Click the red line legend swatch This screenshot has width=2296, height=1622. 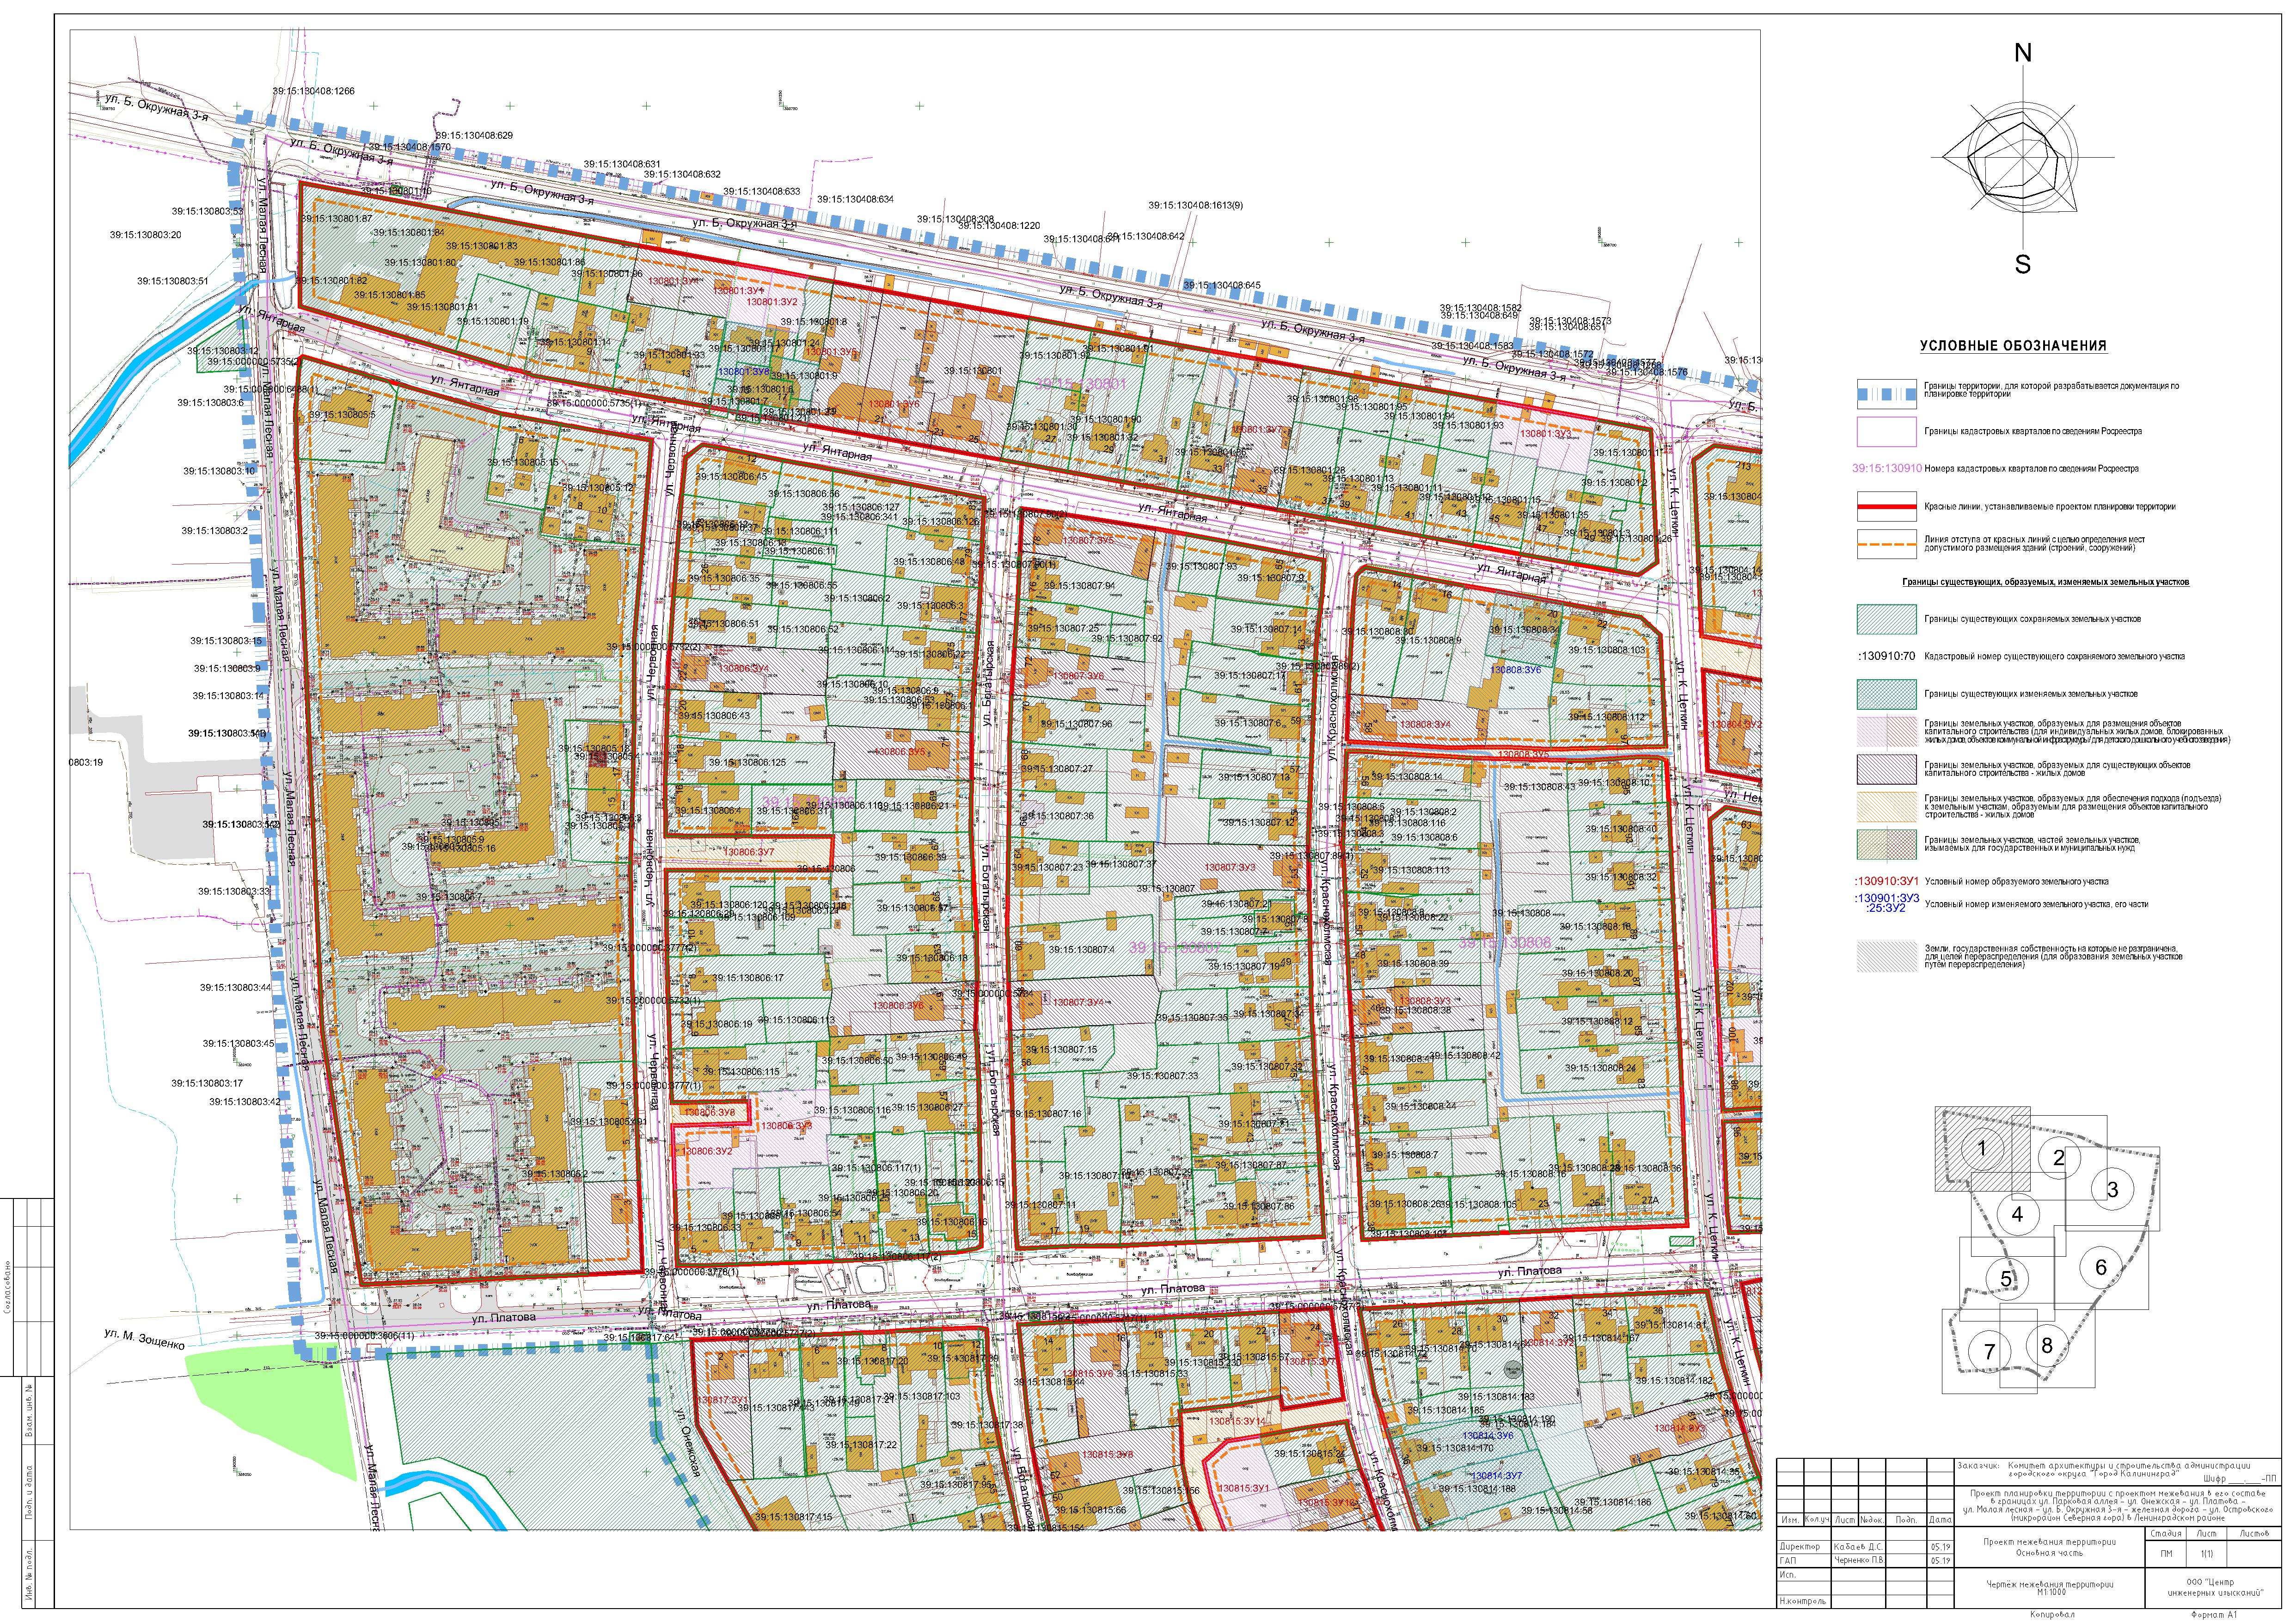tap(1886, 507)
